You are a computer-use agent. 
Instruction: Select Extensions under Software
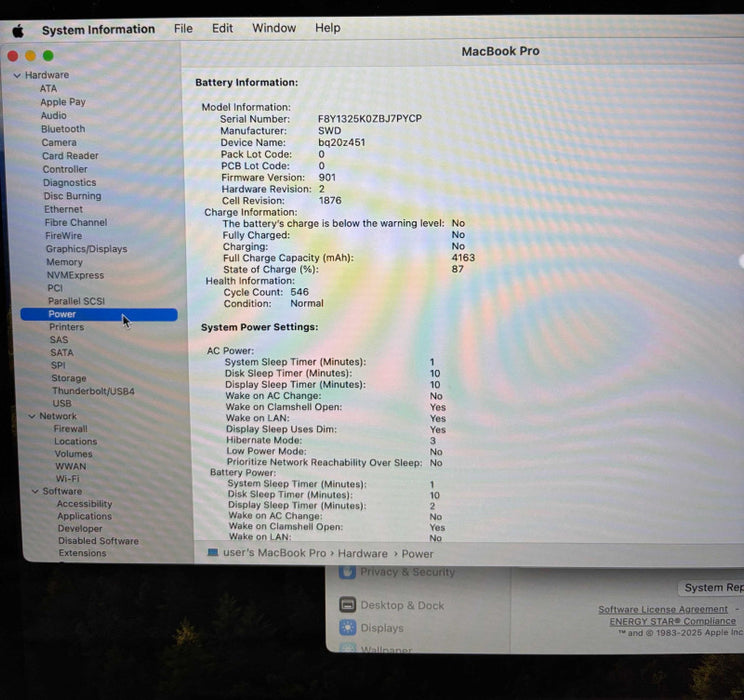tap(83, 553)
